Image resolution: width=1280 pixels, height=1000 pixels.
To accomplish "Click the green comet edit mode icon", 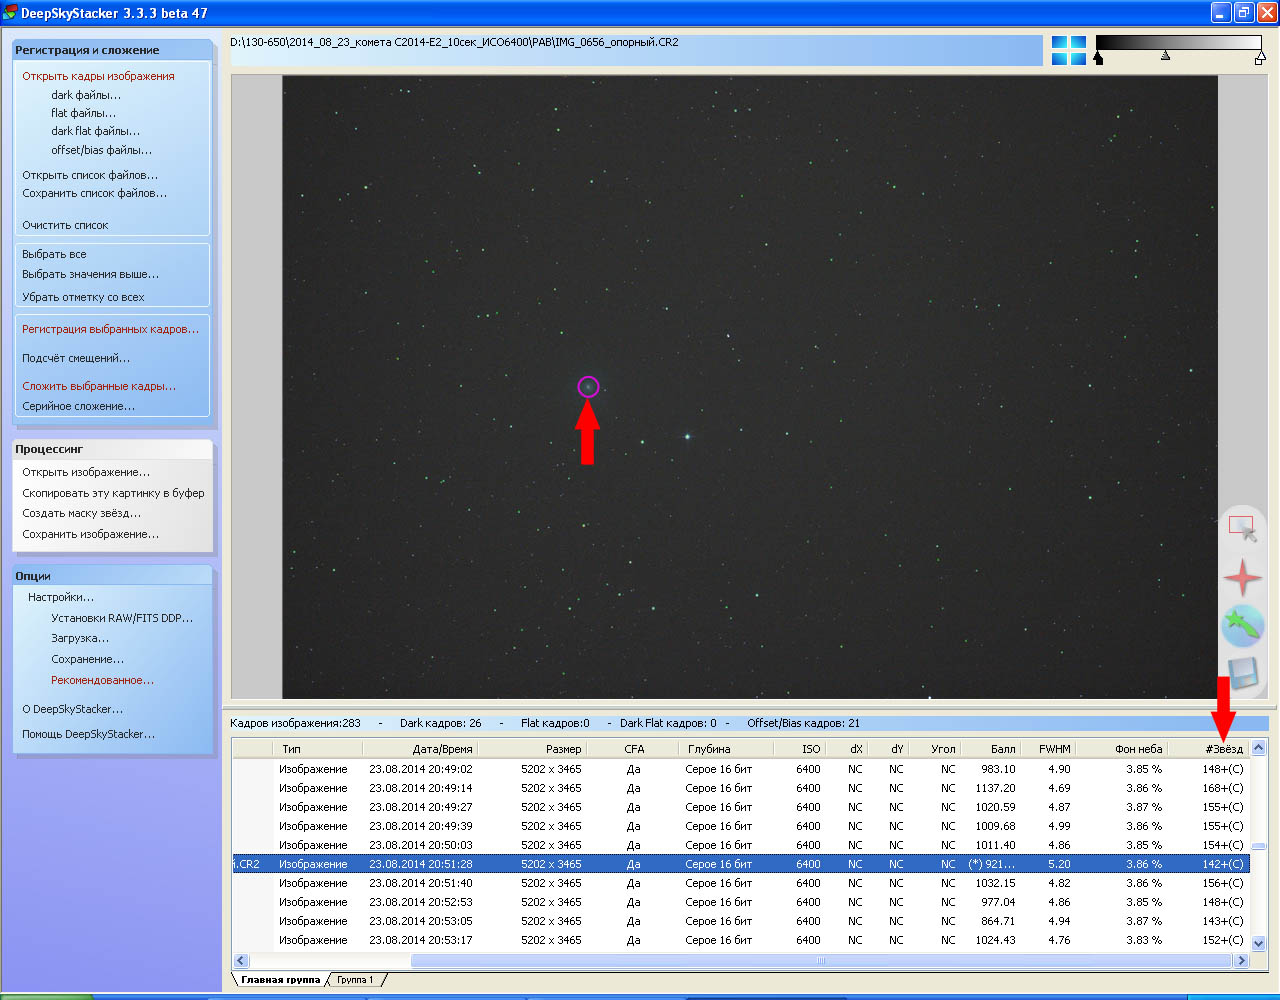I will click(1242, 626).
